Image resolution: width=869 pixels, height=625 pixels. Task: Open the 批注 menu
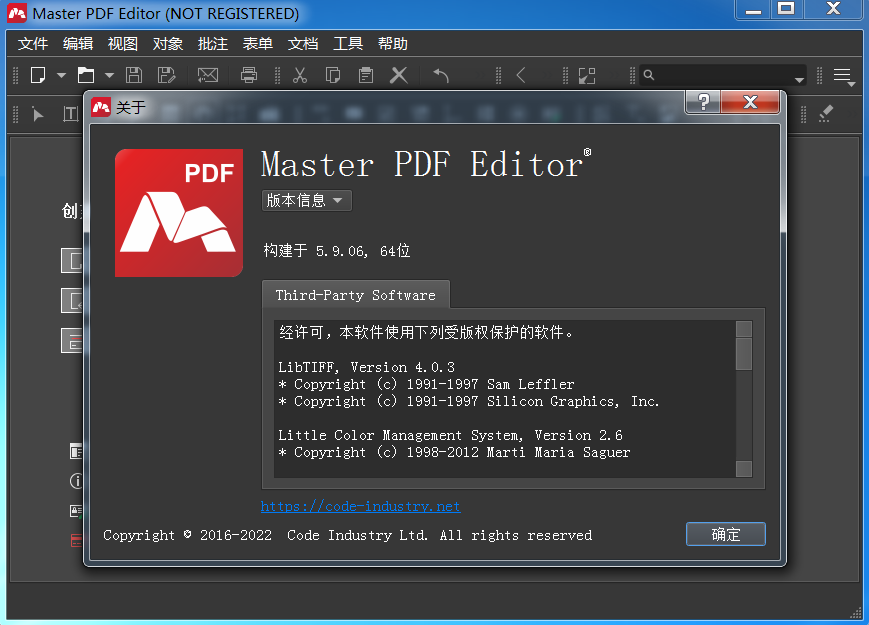pos(213,44)
